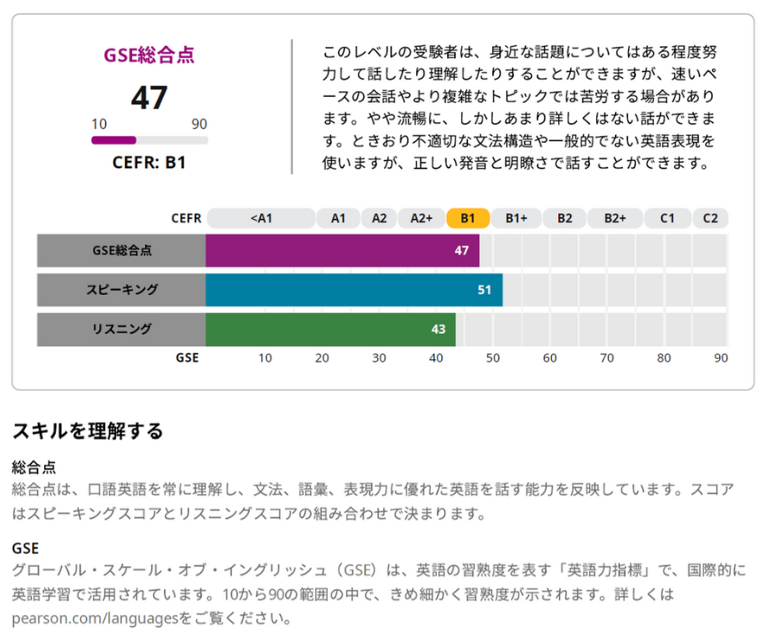Click the highlighted B1 CEFR level pill
Screen dimensions: 768x641
click(x=468, y=218)
